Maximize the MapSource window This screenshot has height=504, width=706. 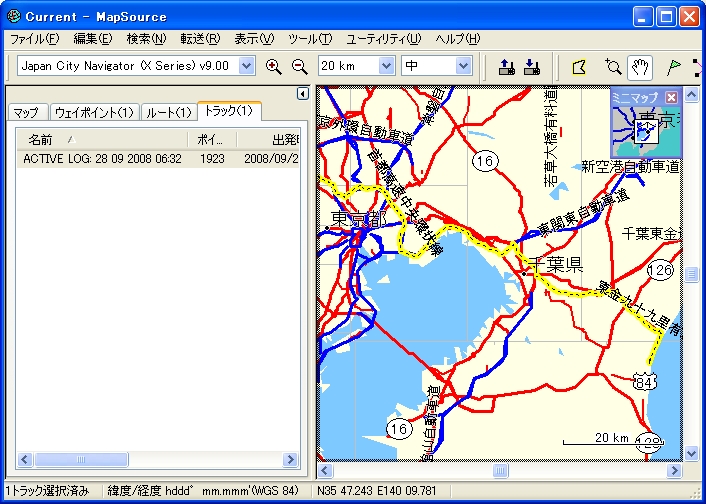[x=666, y=17]
